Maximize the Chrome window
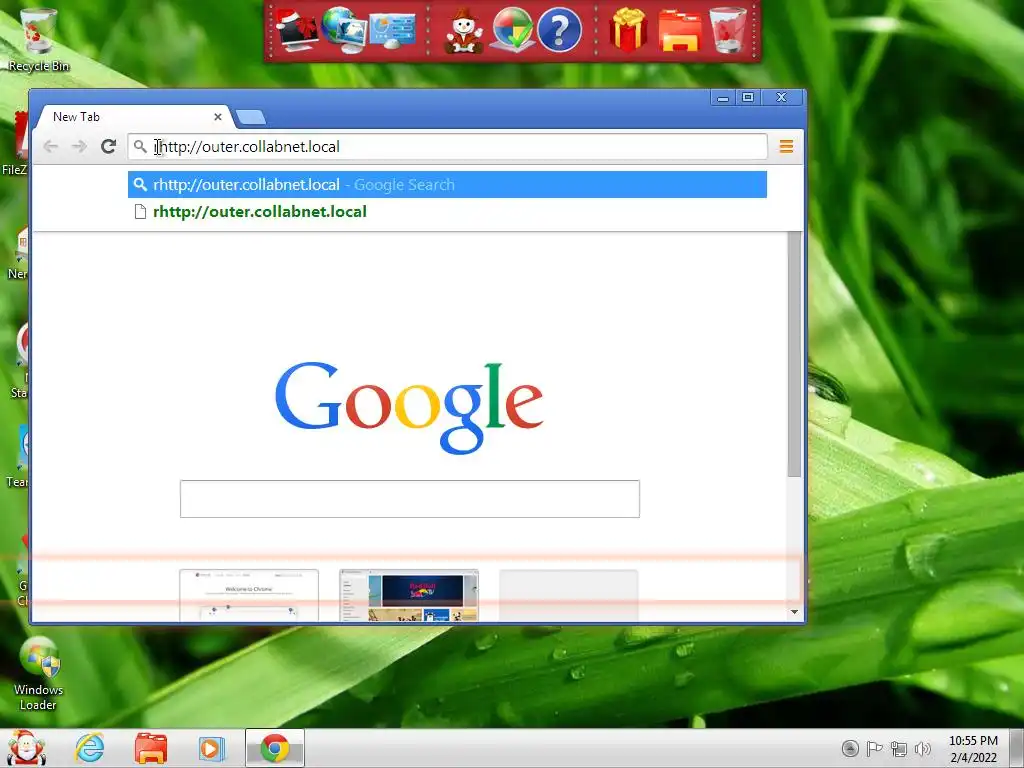 (x=748, y=98)
